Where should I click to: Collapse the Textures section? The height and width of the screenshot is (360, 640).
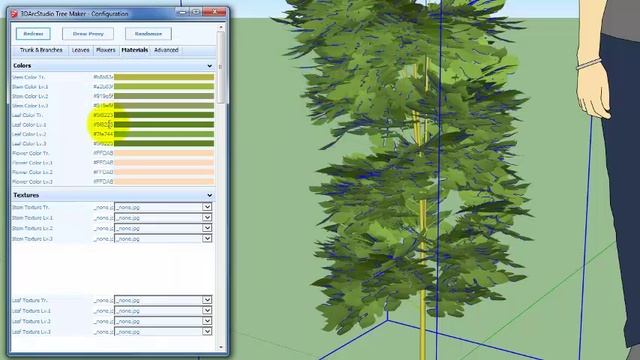[x=209, y=196]
